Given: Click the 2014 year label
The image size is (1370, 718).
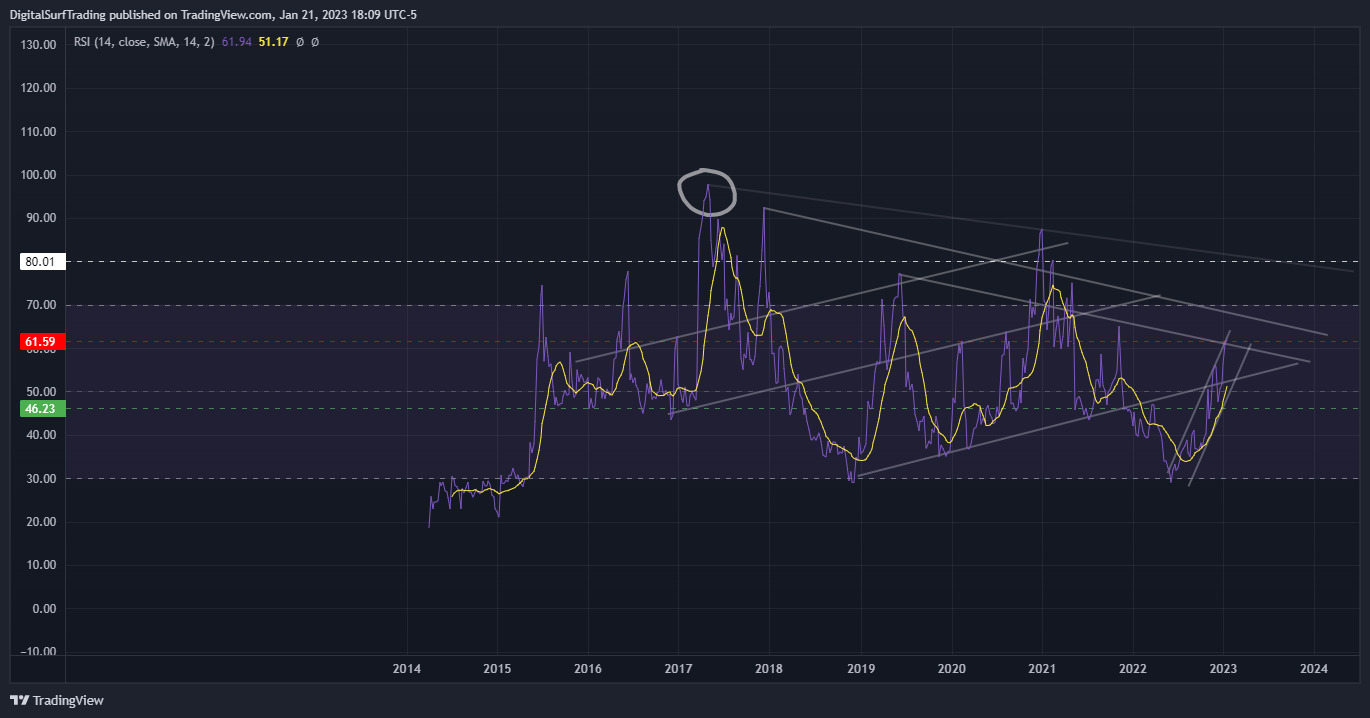Looking at the screenshot, I should (x=407, y=668).
